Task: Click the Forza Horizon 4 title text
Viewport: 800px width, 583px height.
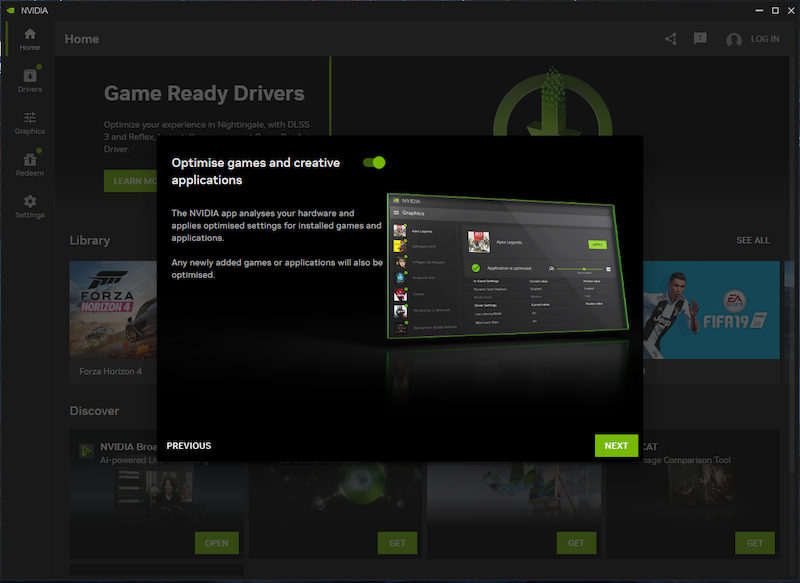Action: click(x=111, y=371)
